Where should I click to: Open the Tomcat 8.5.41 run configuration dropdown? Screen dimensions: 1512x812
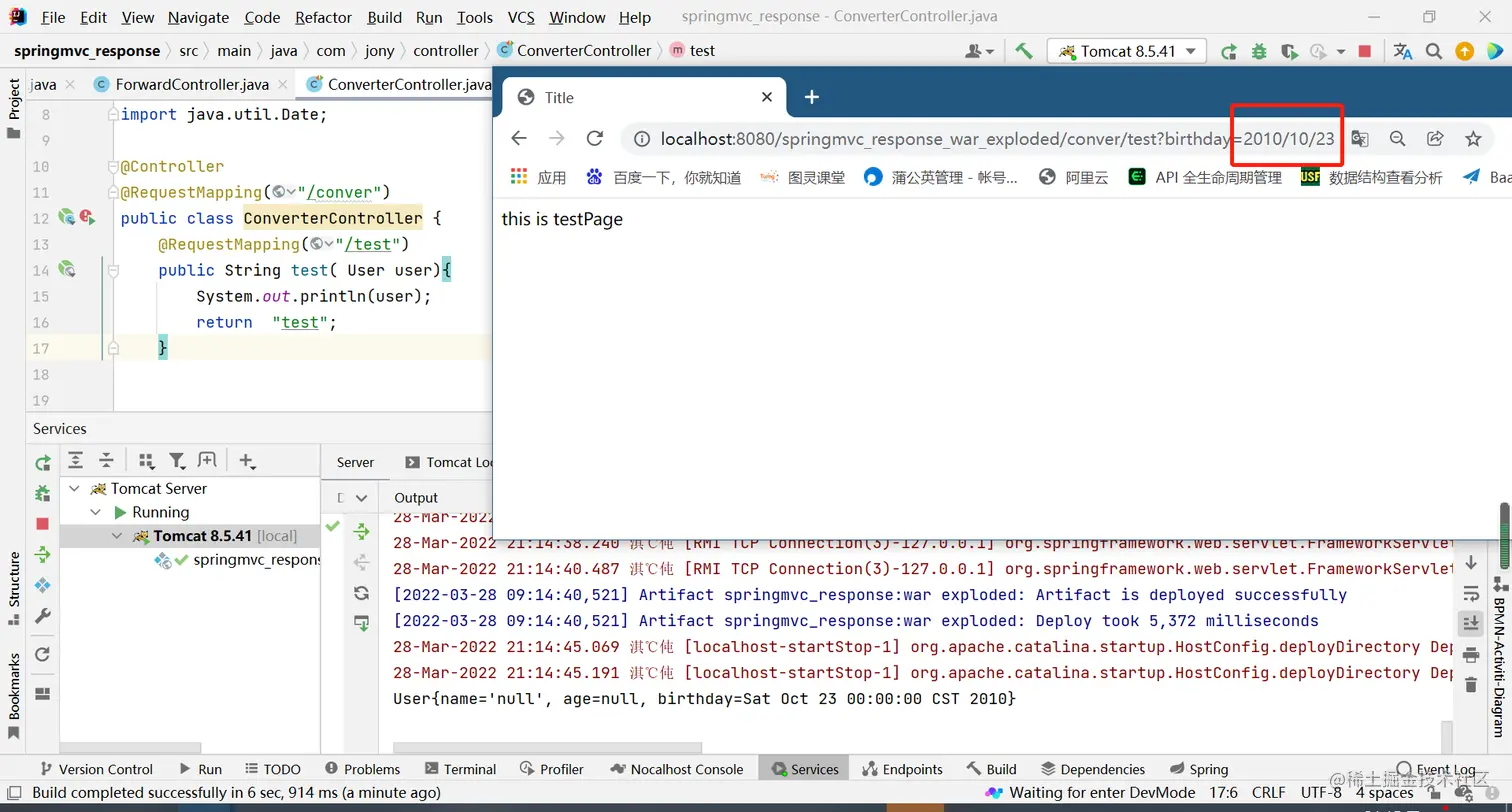point(1127,51)
